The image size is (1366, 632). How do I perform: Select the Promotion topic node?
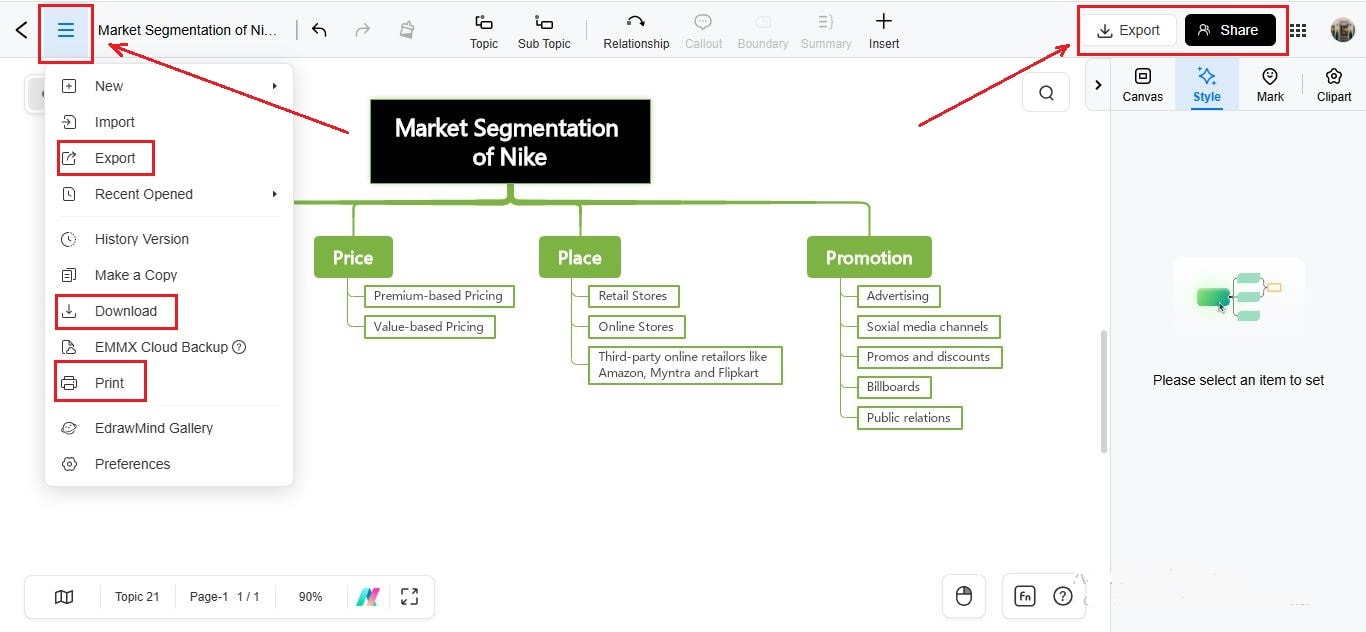tap(869, 257)
